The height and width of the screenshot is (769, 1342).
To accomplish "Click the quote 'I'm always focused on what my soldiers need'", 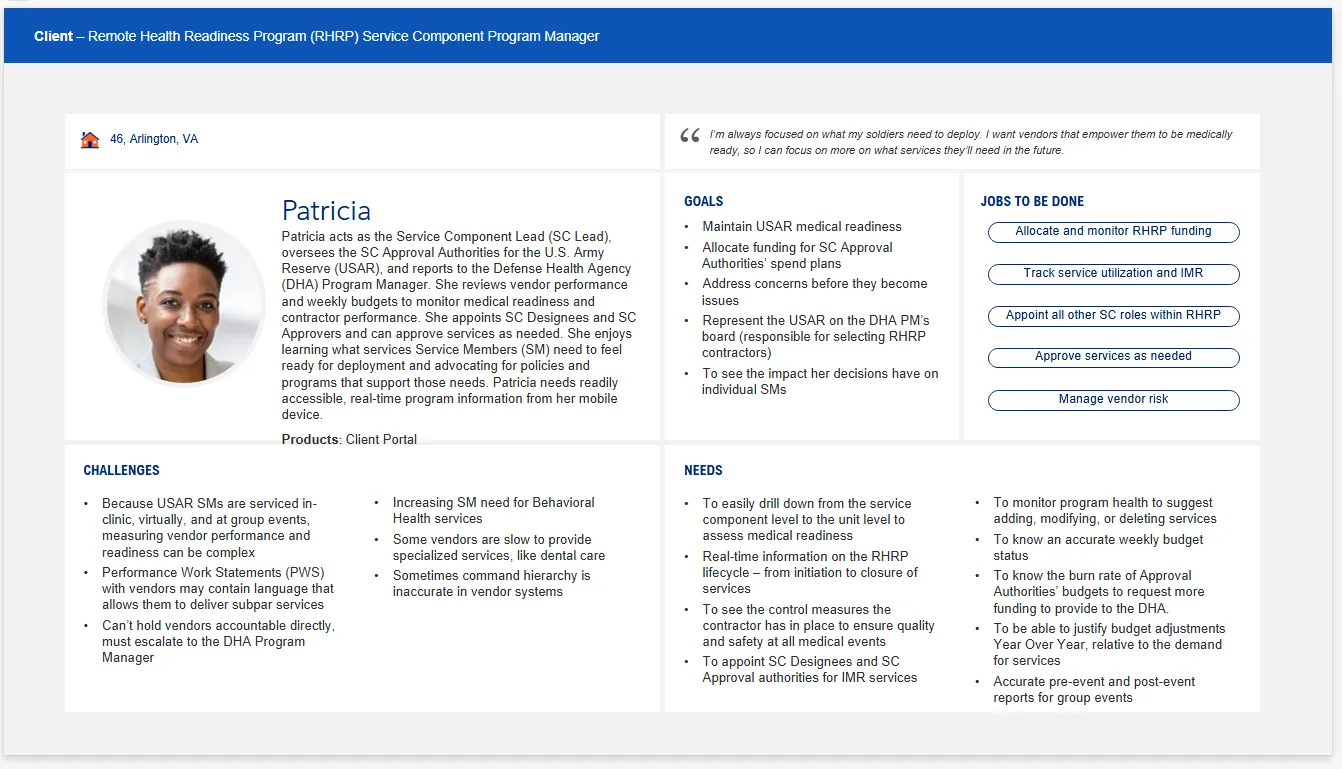I will 971,142.
